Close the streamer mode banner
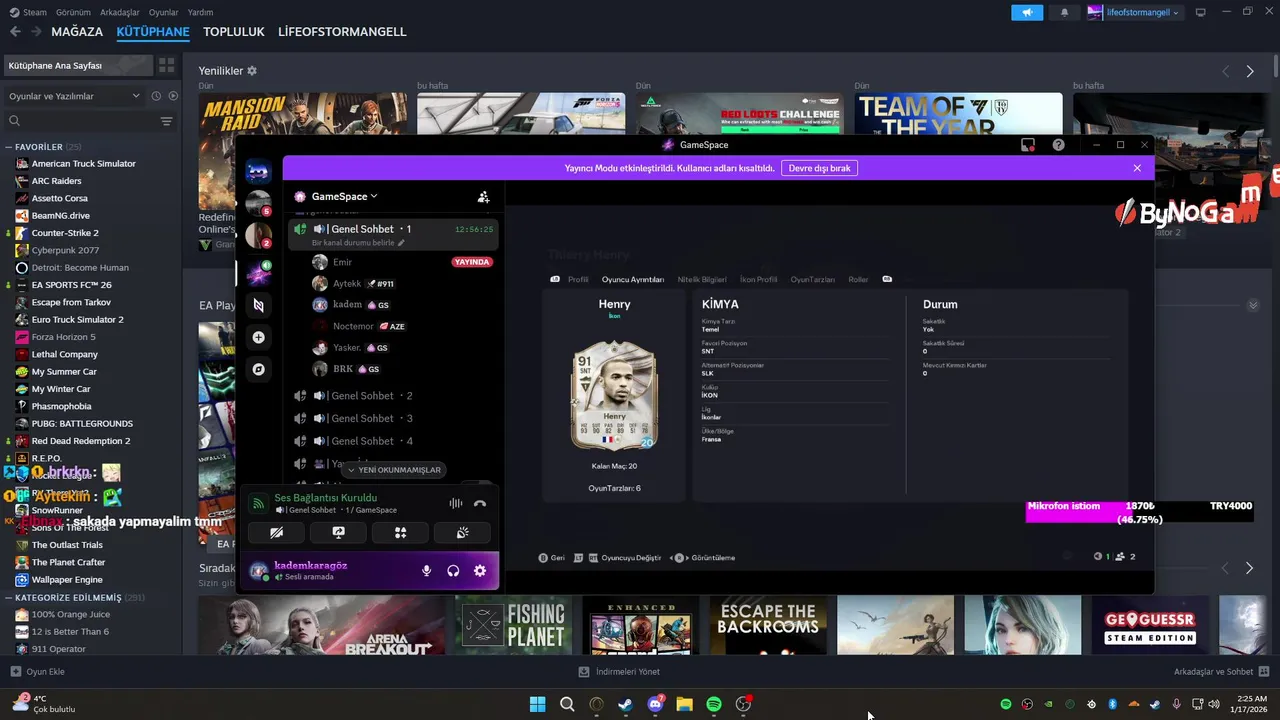This screenshot has height=720, width=1280. click(x=1137, y=168)
